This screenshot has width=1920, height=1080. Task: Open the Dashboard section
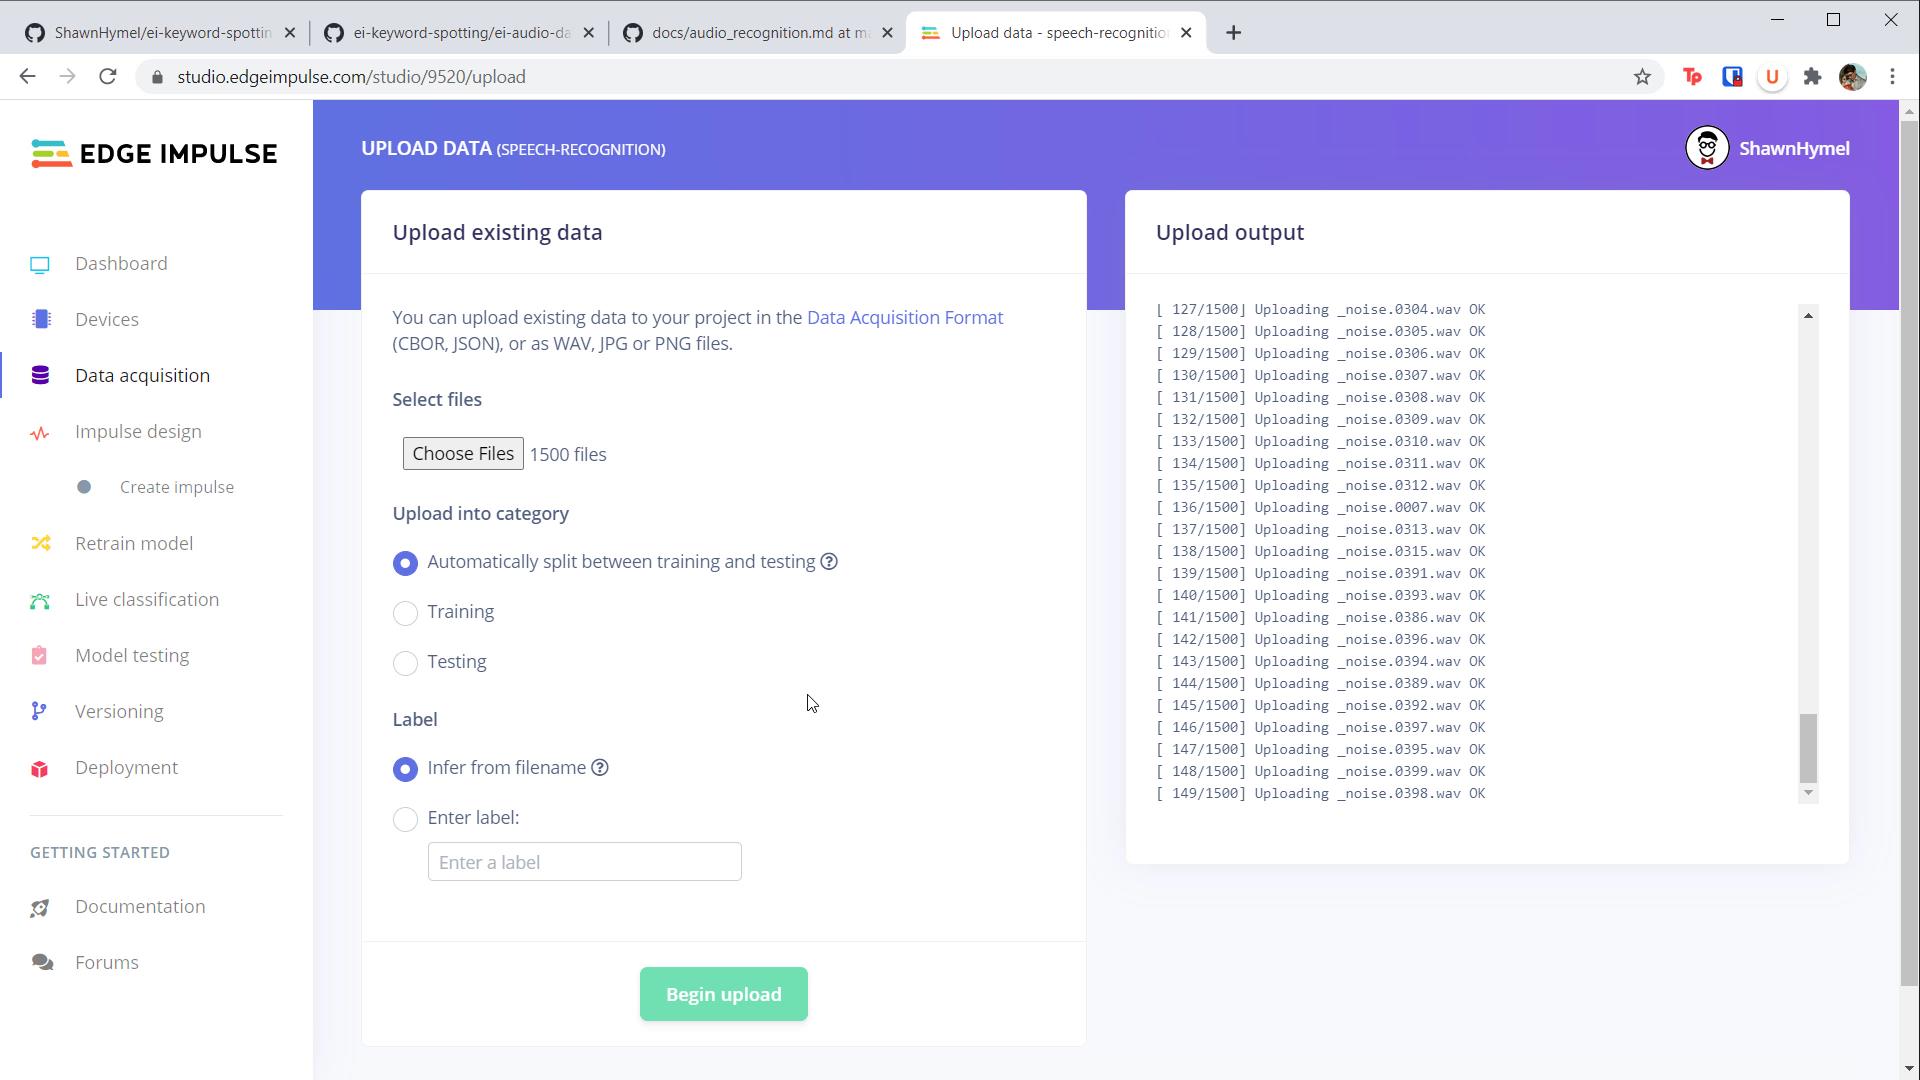coord(121,262)
